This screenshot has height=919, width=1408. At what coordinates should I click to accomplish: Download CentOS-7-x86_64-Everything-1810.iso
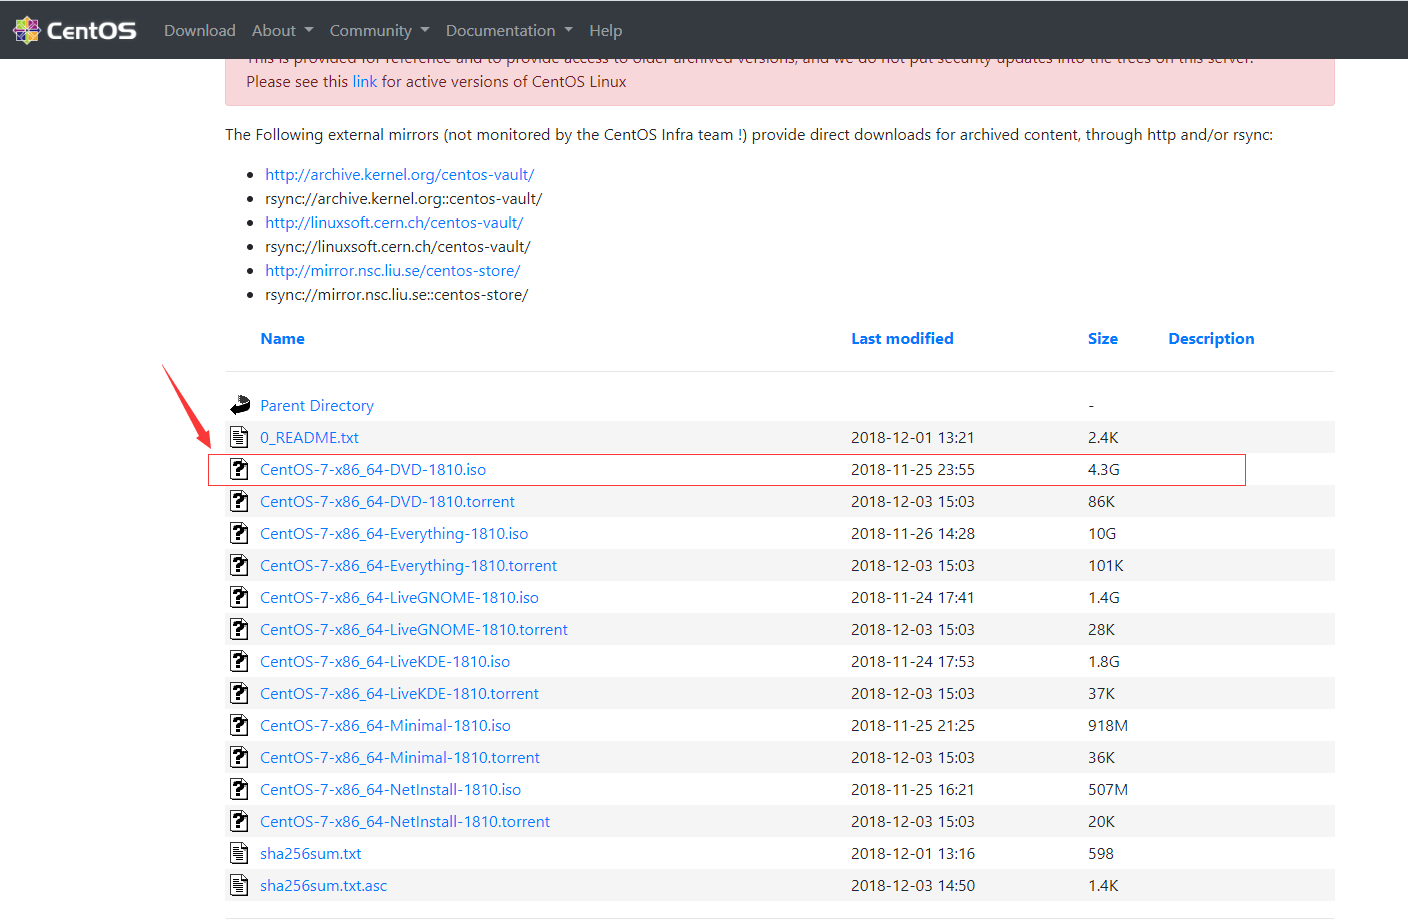[394, 533]
